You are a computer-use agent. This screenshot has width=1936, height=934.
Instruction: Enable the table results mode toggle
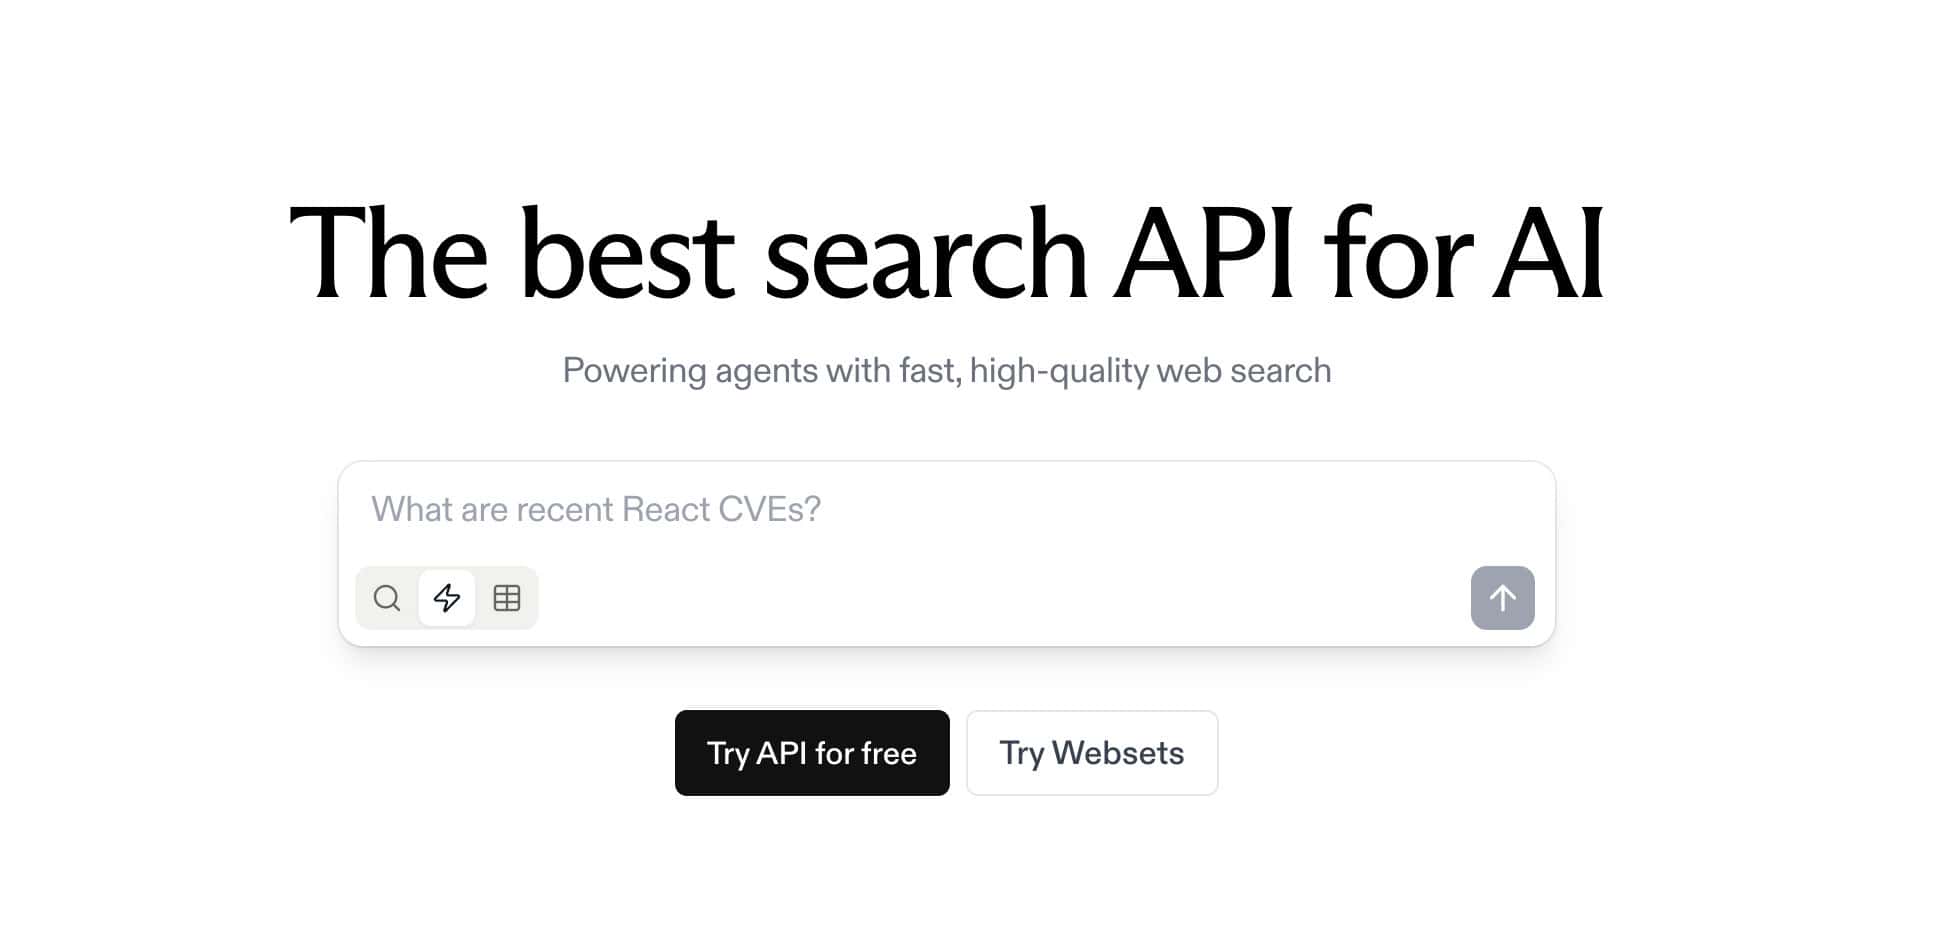[x=507, y=598]
